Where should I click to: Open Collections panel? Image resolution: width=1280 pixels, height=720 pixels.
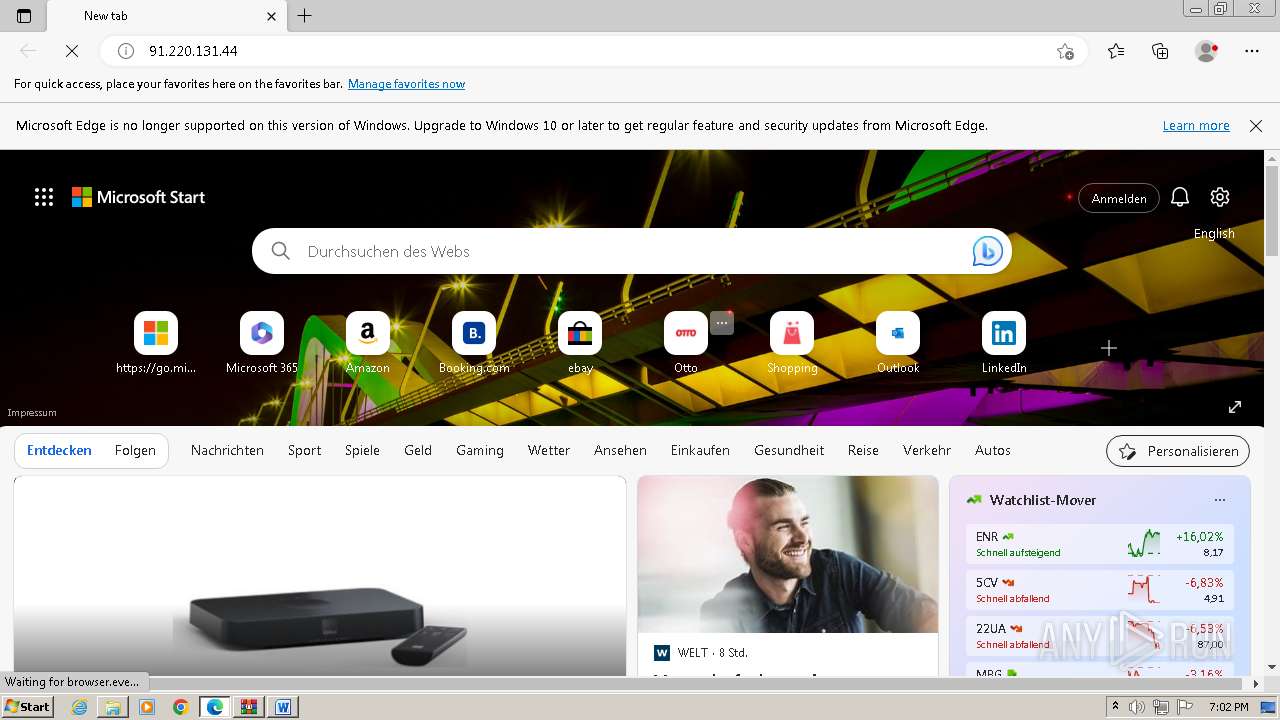coord(1160,51)
